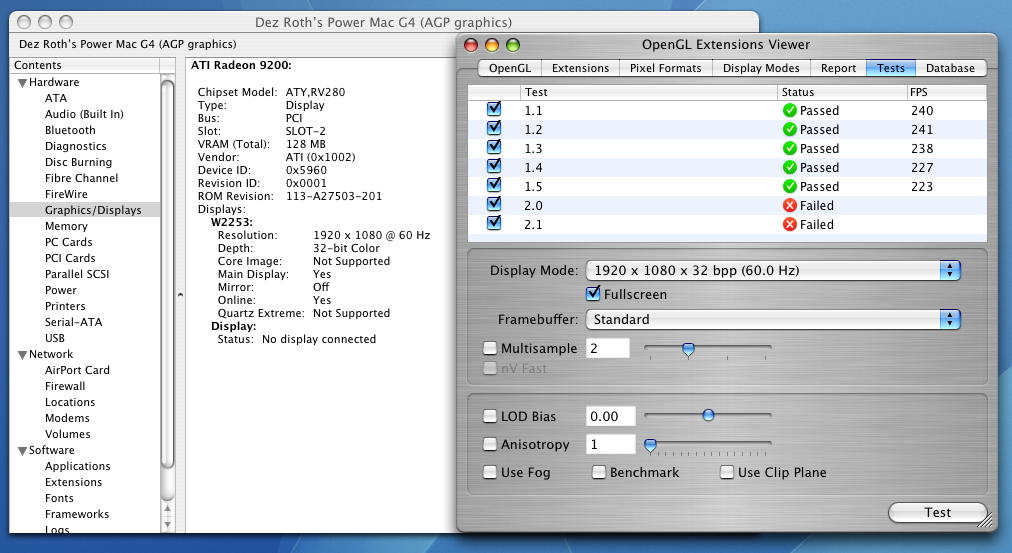The height and width of the screenshot is (553, 1012).
Task: Click the Contents column header in System Profiler
Action: point(85,65)
